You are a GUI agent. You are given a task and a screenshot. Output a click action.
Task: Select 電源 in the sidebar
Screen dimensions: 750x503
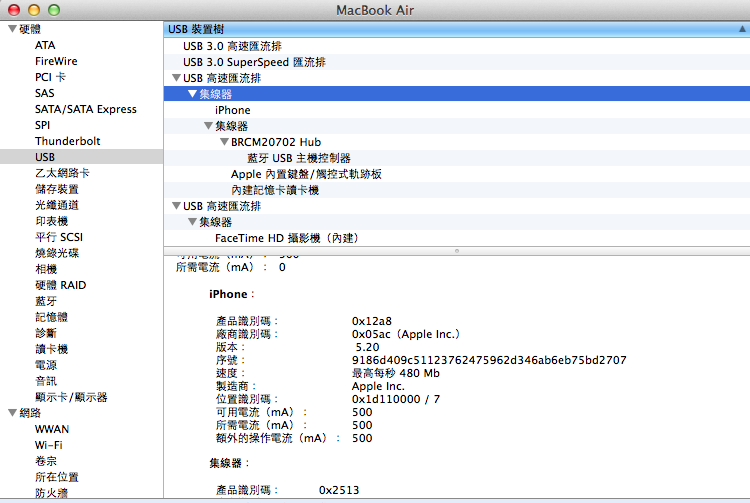pyautogui.click(x=46, y=365)
